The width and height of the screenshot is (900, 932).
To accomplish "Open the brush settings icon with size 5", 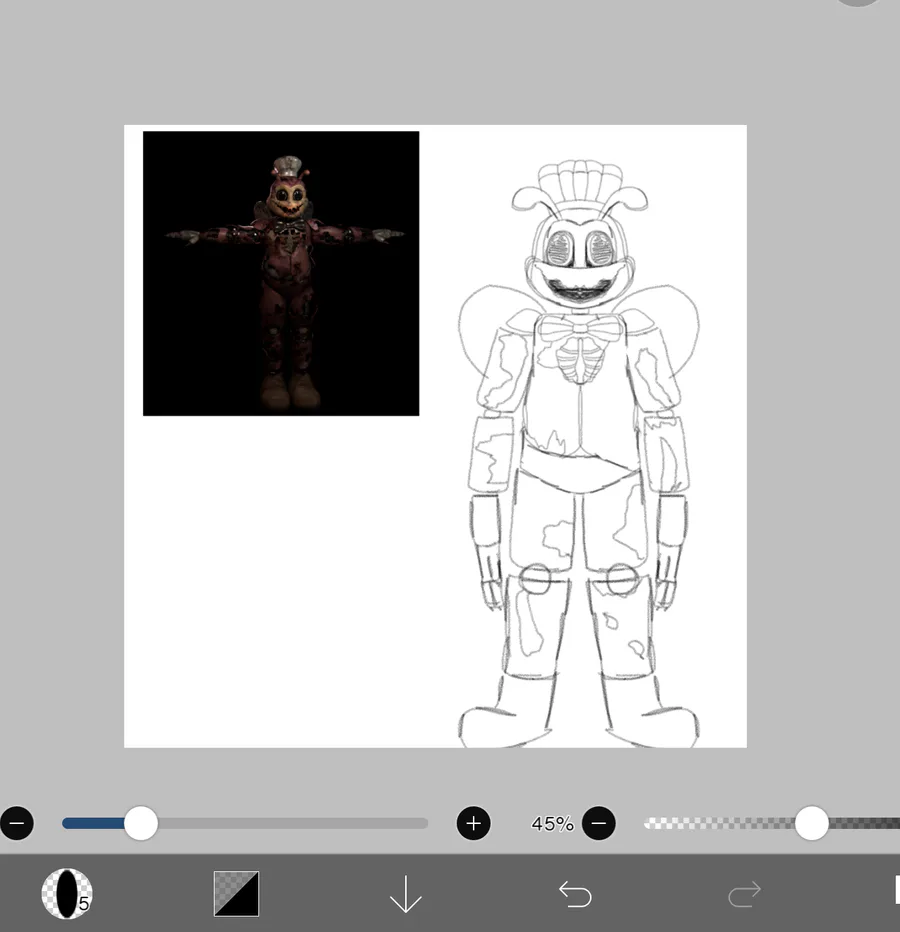I will pos(67,893).
